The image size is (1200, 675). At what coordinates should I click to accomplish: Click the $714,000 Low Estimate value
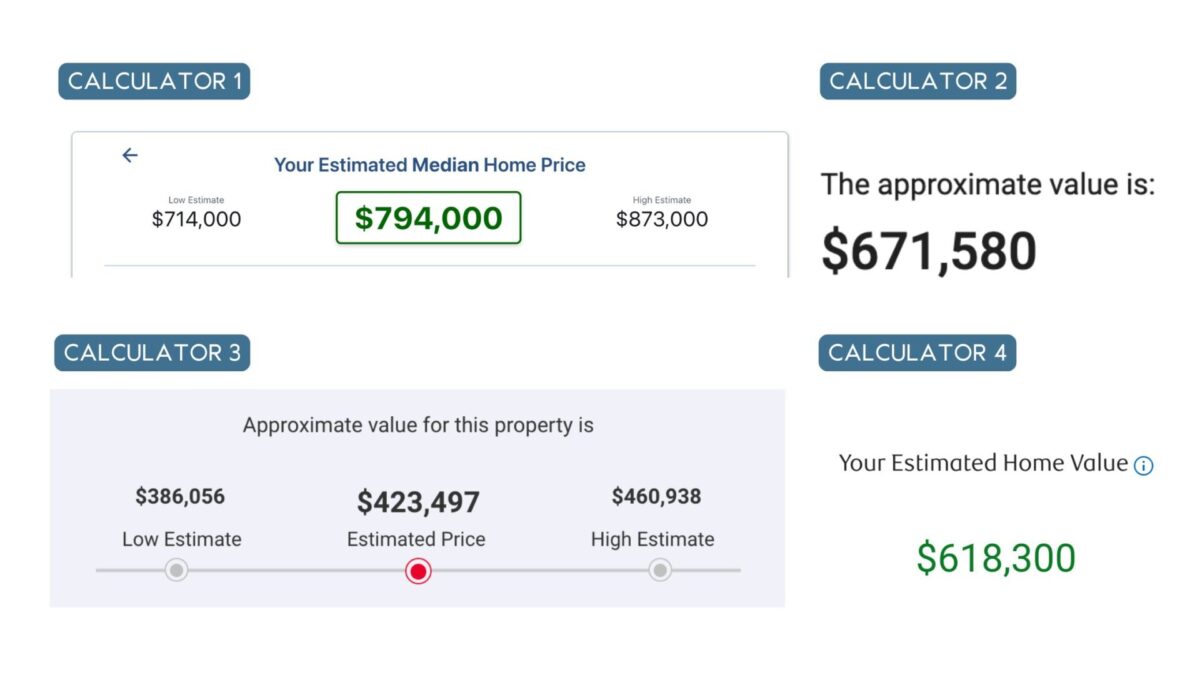coord(196,219)
